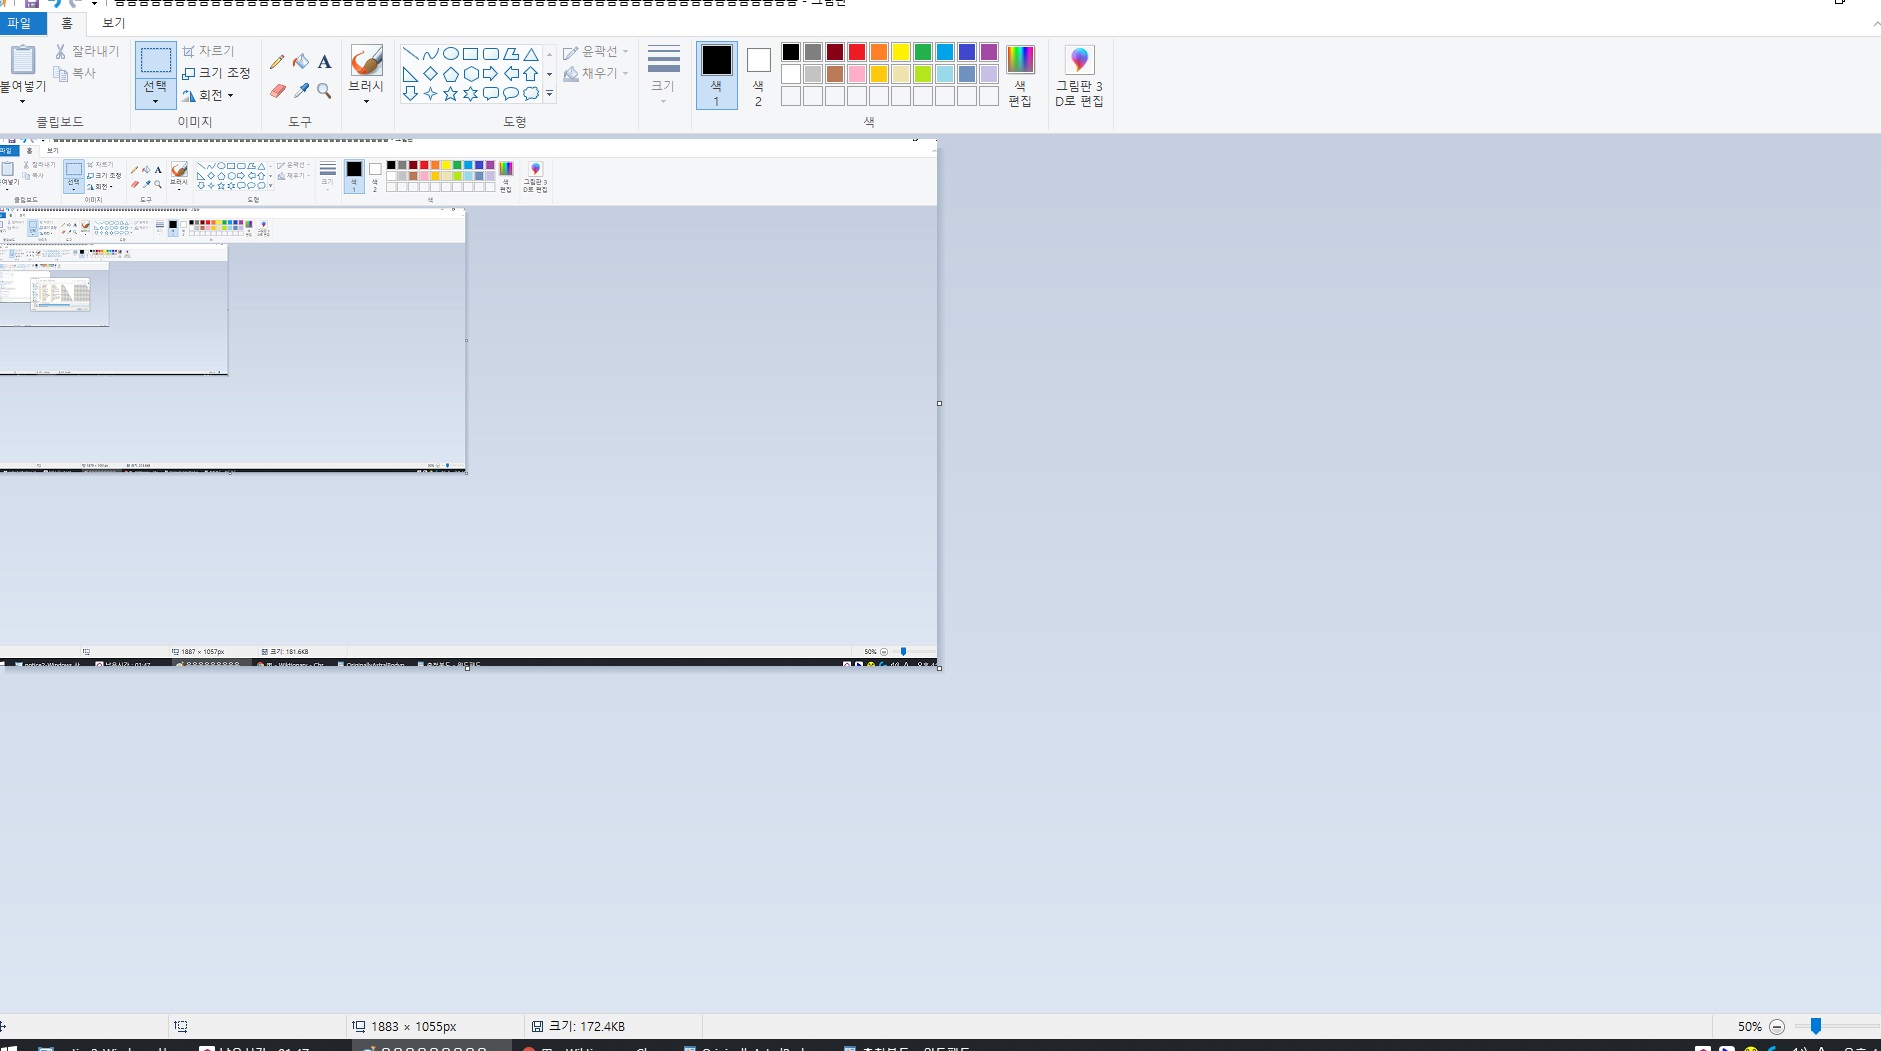Viewport: 1881px width, 1051px height.
Task: Select the Pencil tool
Action: point(277,62)
